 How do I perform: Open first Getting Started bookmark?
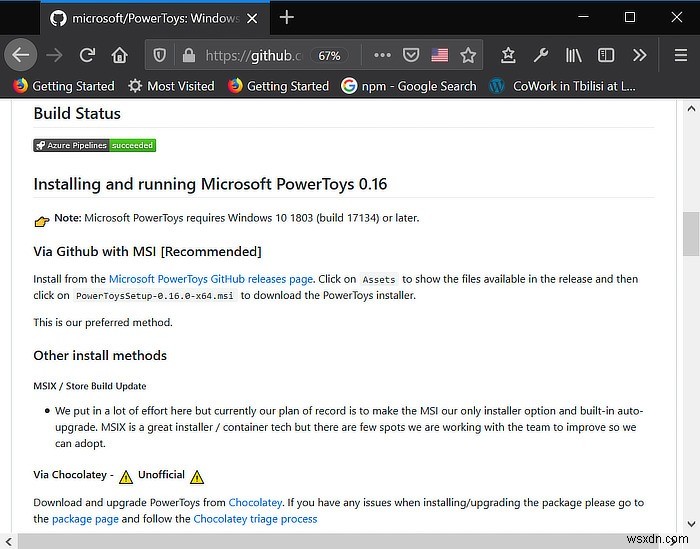pyautogui.click(x=63, y=86)
